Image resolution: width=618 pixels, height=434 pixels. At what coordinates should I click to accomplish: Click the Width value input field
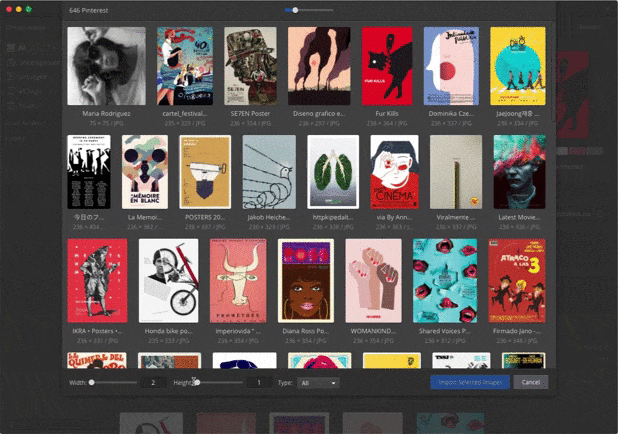[x=152, y=383]
